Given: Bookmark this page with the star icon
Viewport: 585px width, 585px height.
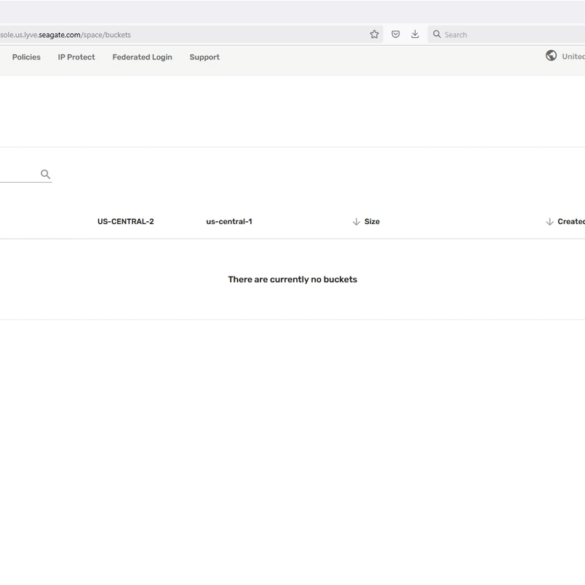Looking at the screenshot, I should coord(374,34).
